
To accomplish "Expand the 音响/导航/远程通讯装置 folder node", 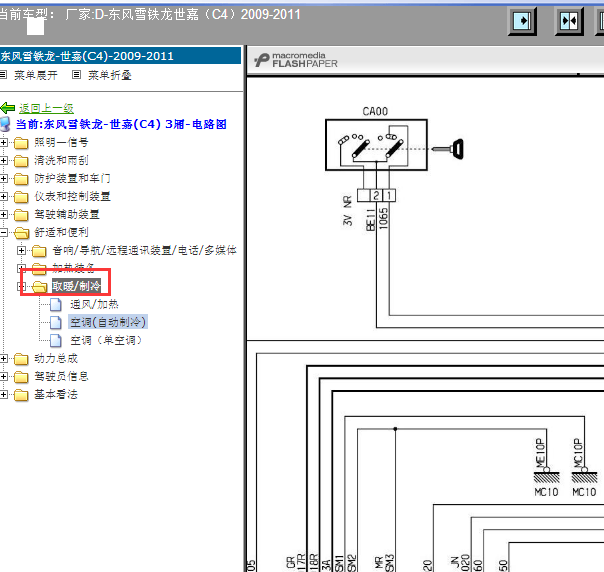I will [21, 250].
